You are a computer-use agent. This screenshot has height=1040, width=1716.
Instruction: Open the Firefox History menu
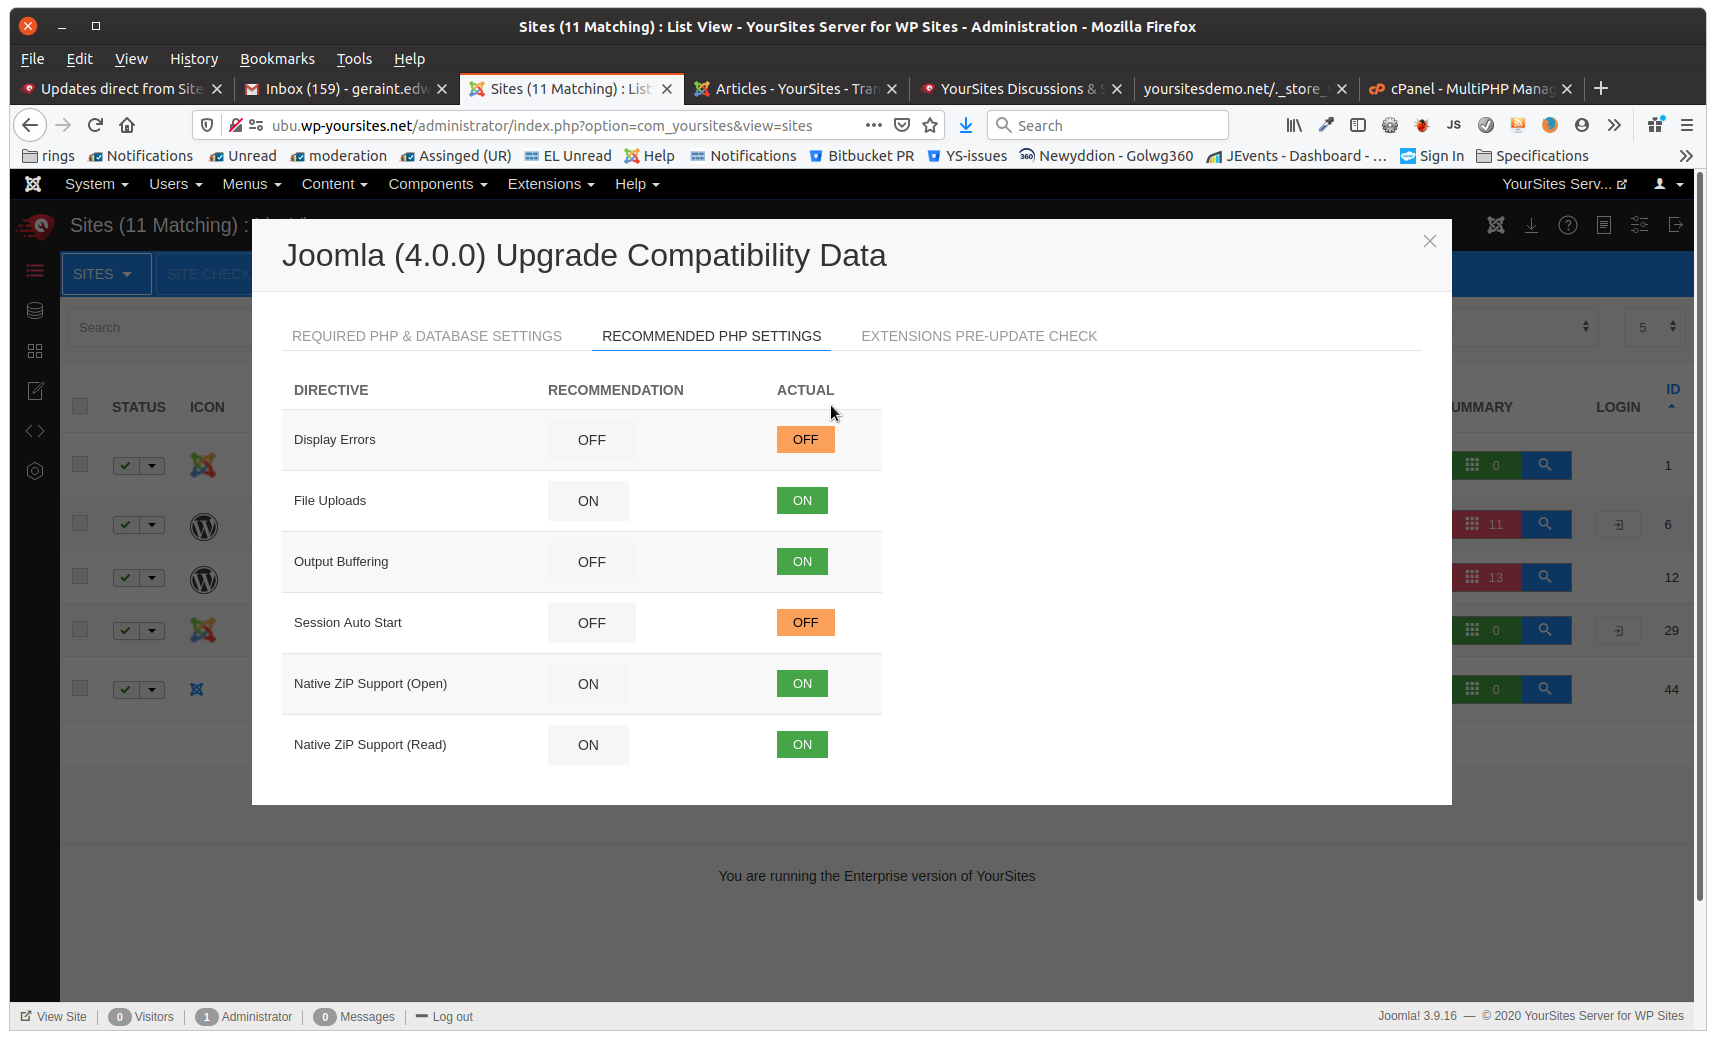click(194, 59)
